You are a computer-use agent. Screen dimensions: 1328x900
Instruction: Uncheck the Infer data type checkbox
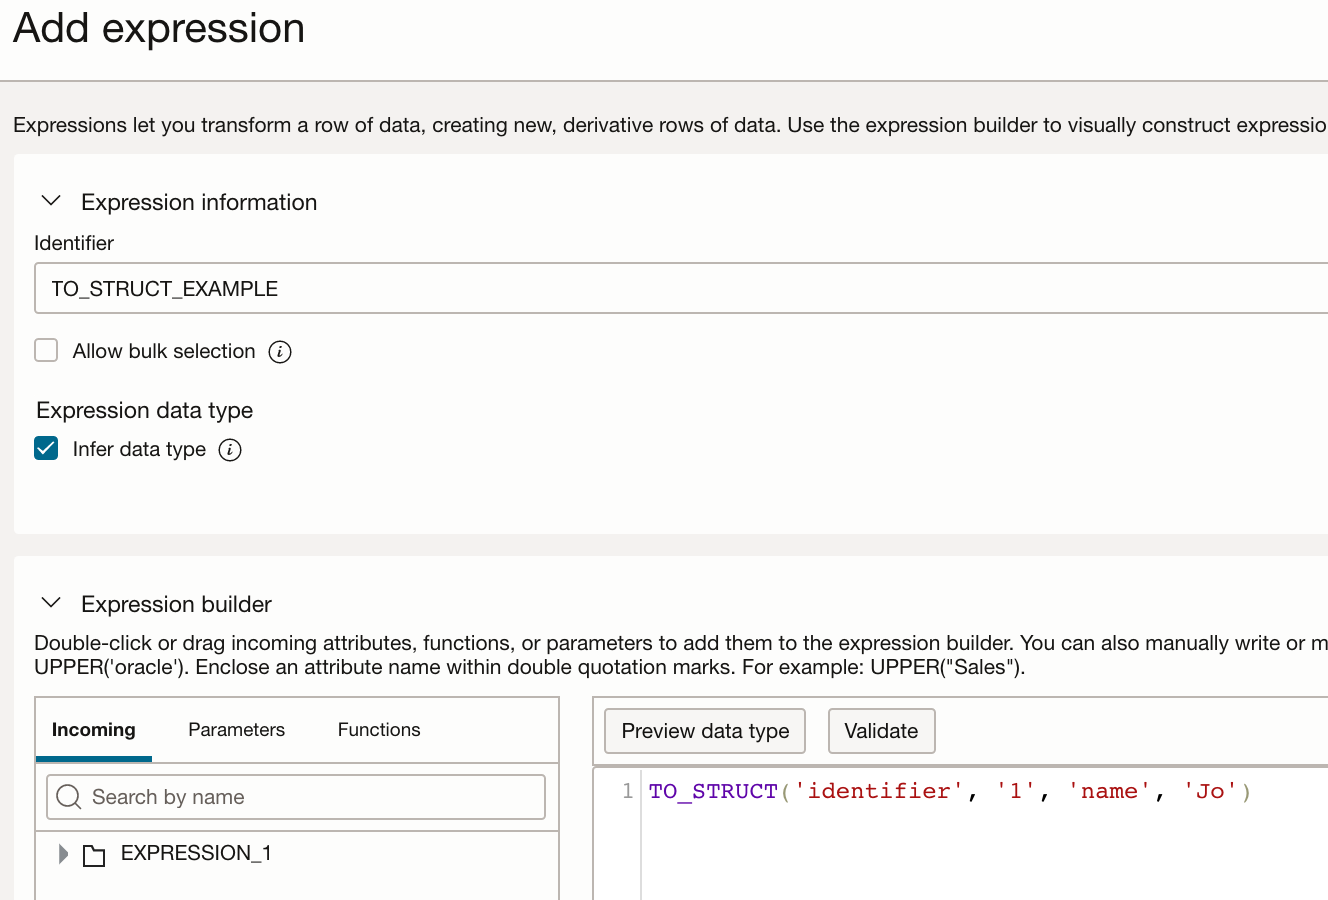point(46,448)
